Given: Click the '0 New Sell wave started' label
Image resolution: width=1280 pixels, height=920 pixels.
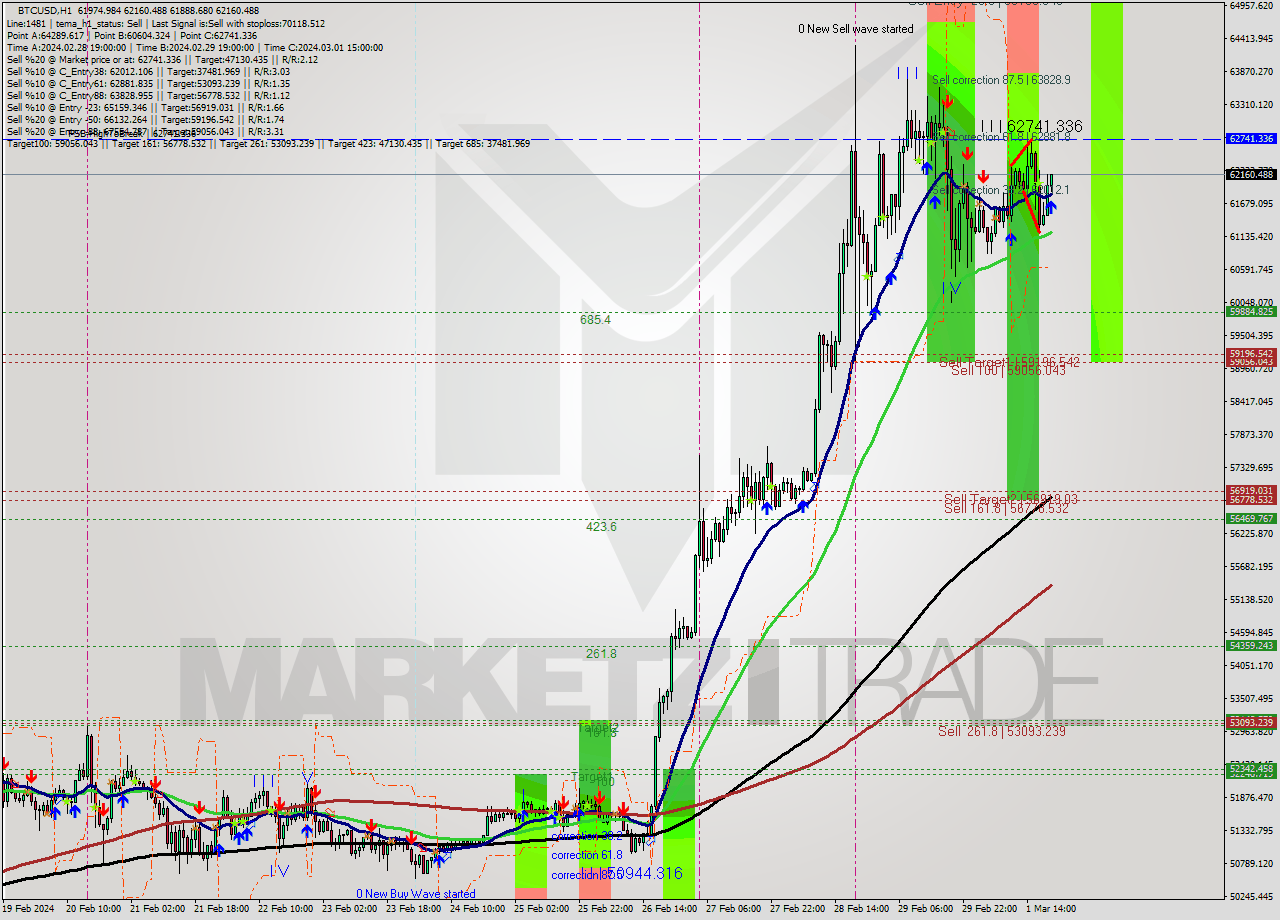Looking at the screenshot, I should (x=855, y=29).
